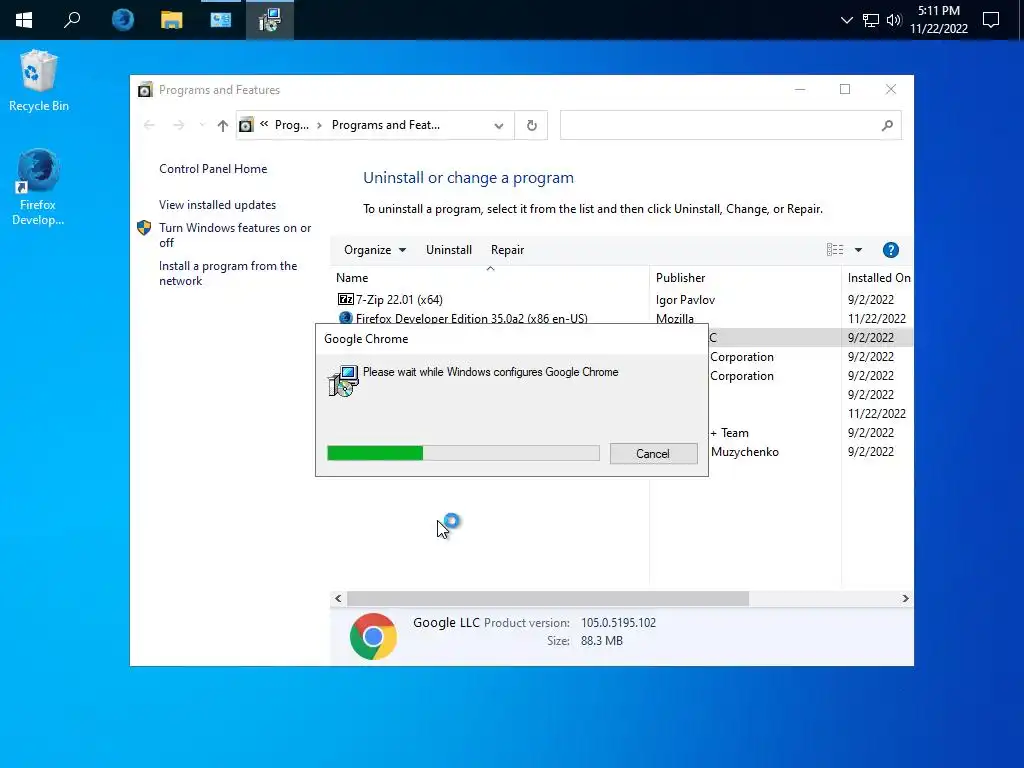Switch to Control Panel taskbar window
This screenshot has width=1024, height=768.
(220, 20)
